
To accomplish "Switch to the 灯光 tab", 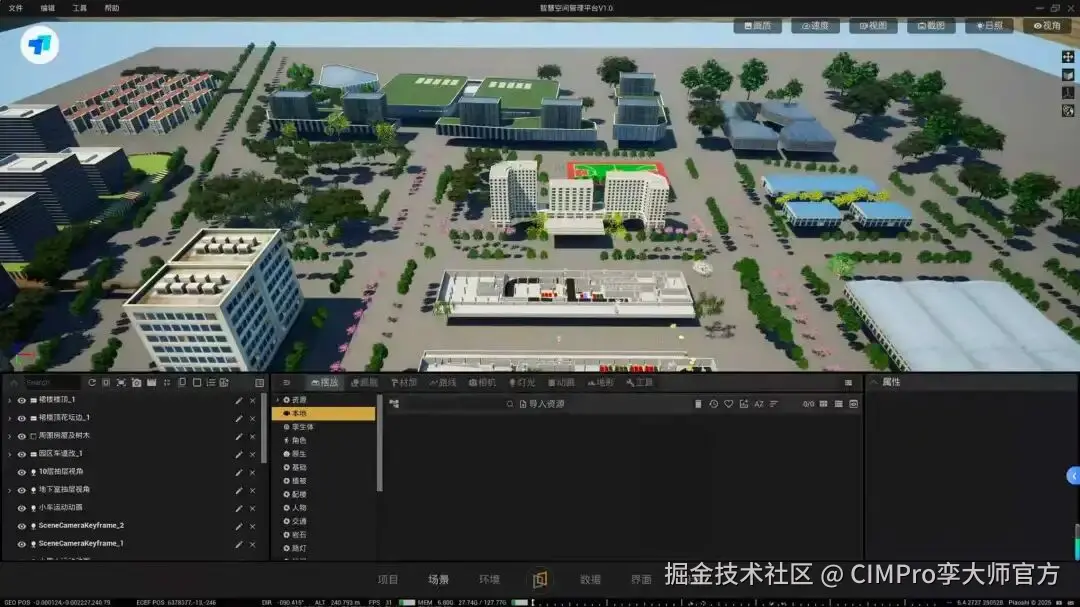I will 522,382.
